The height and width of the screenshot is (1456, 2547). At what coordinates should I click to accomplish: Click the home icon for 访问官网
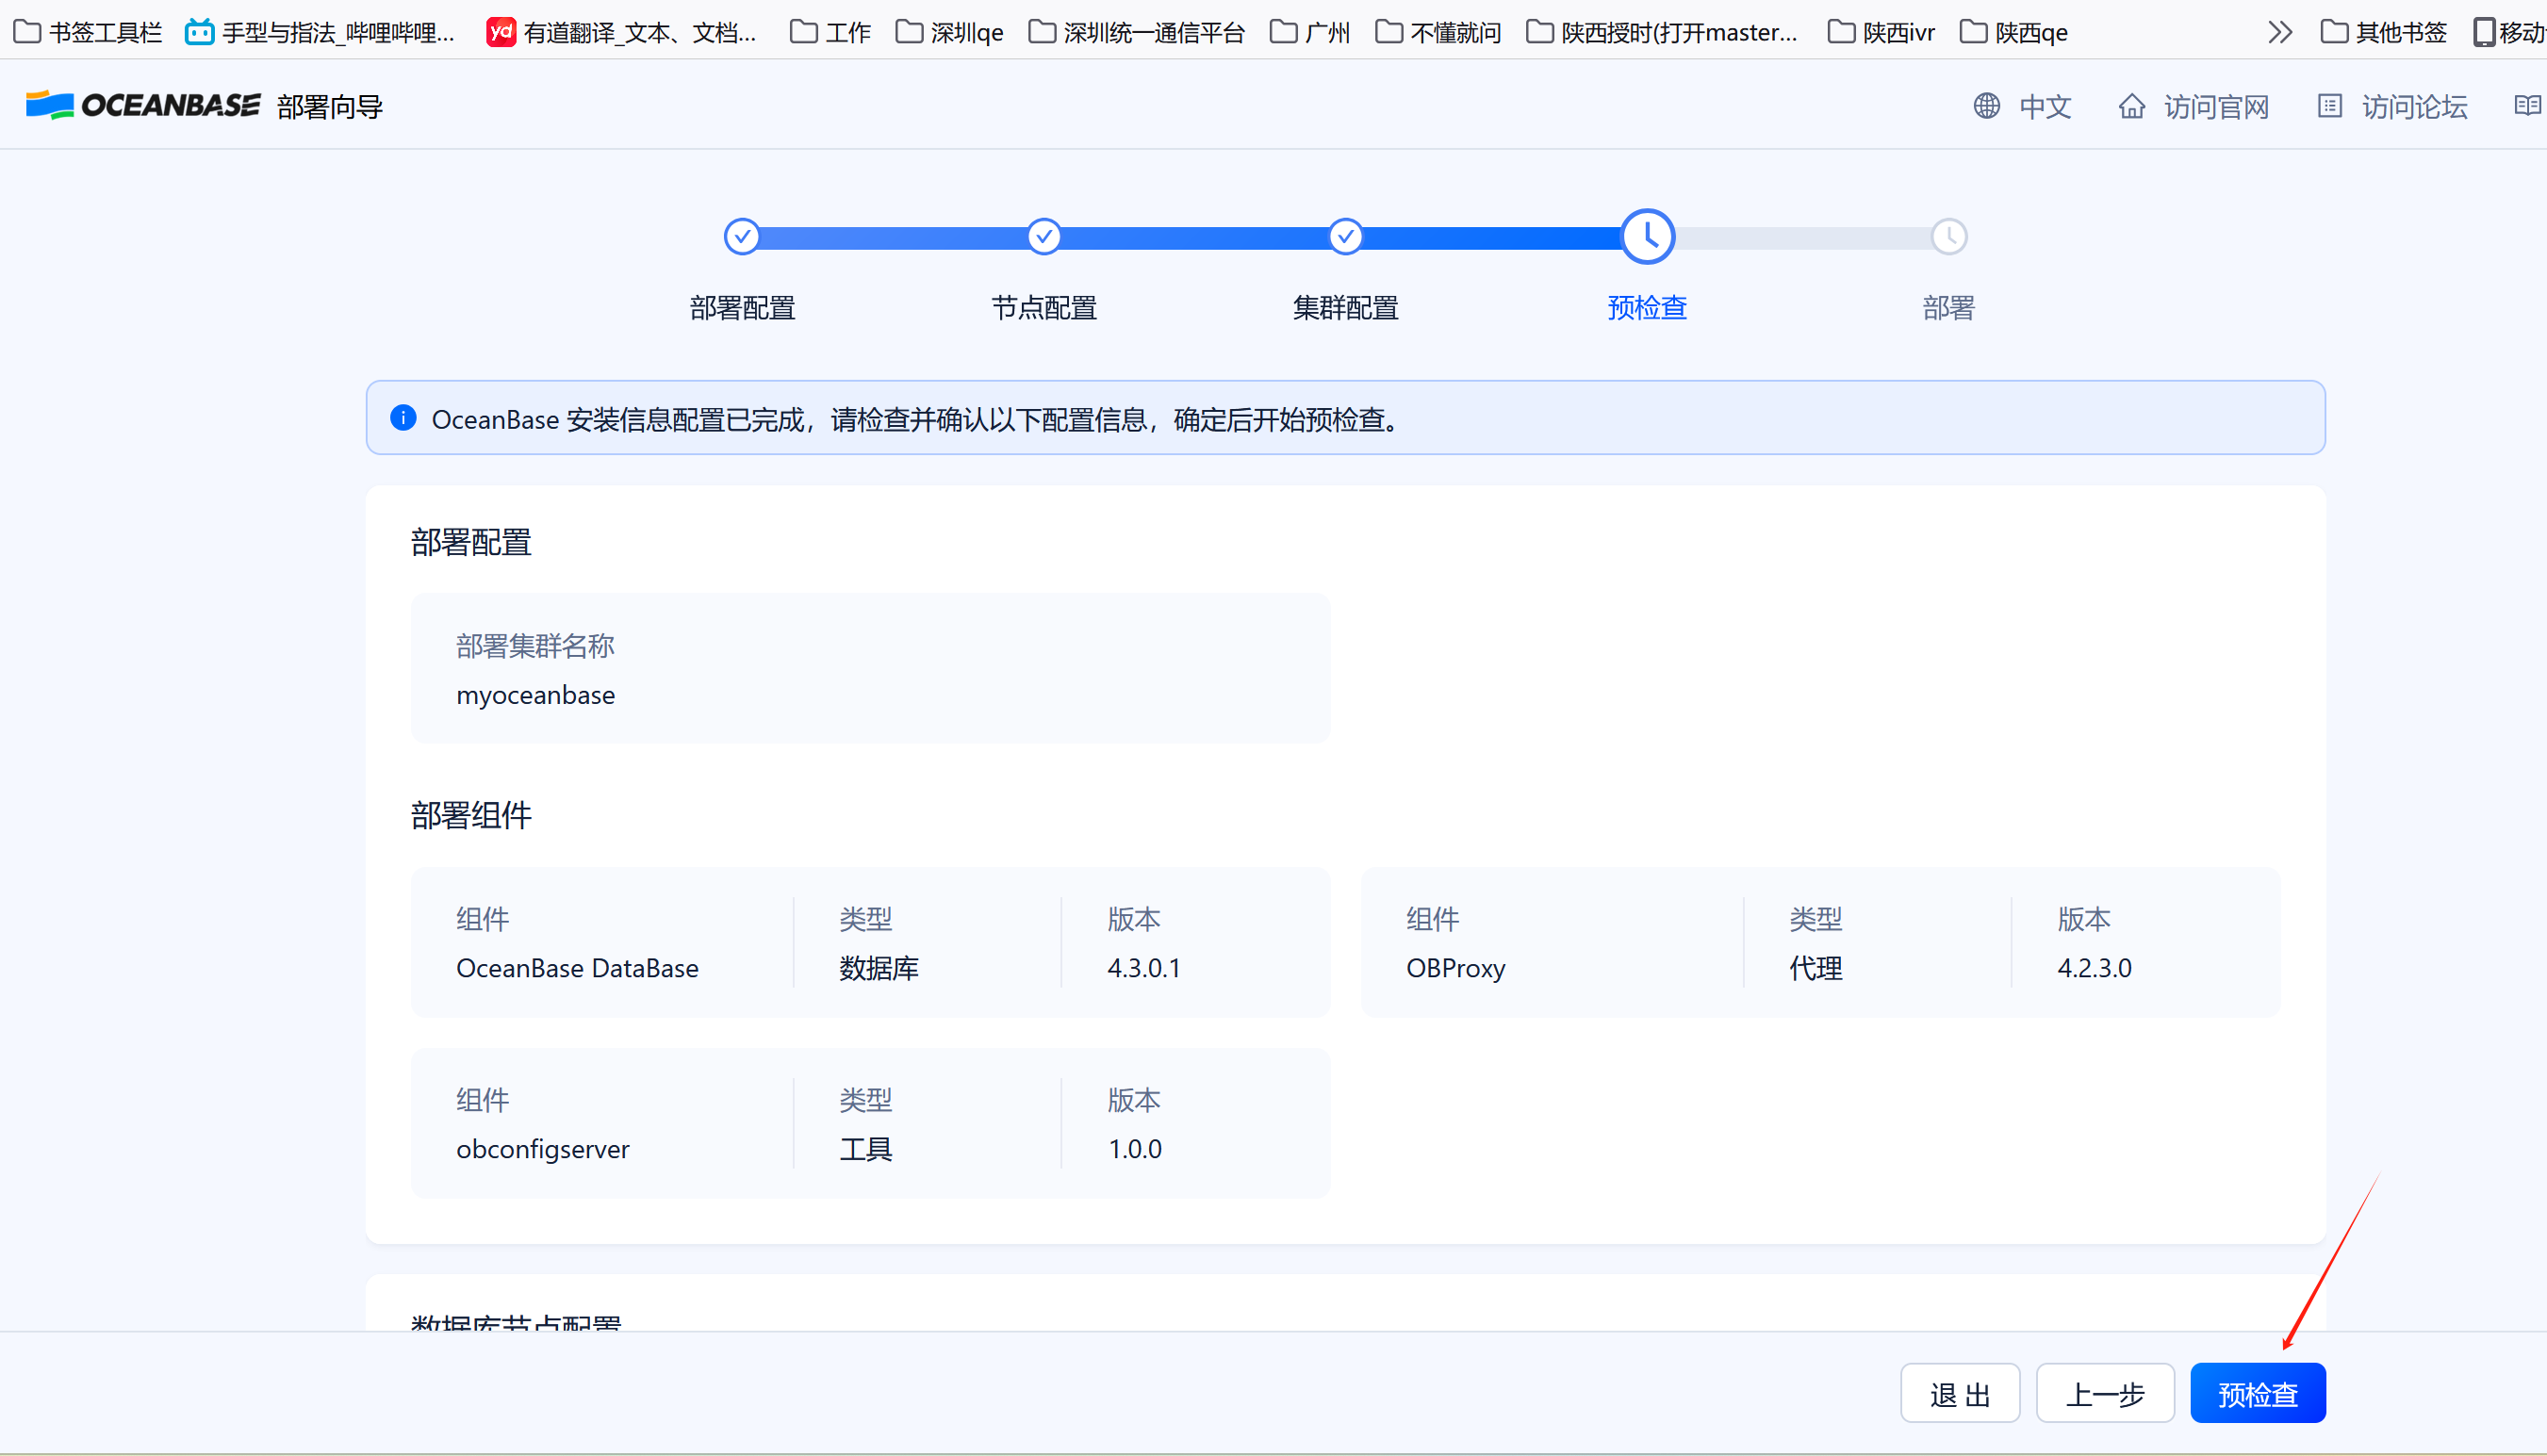pos(2131,106)
